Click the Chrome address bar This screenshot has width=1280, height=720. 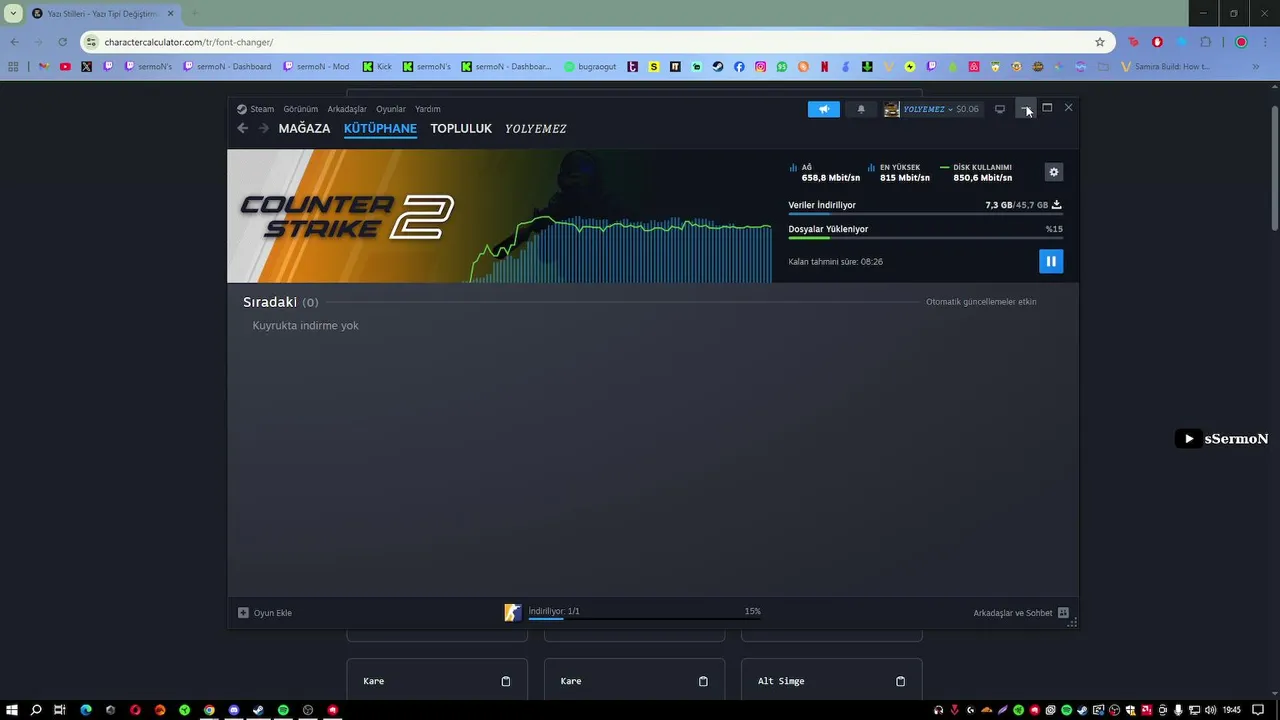coord(597,42)
